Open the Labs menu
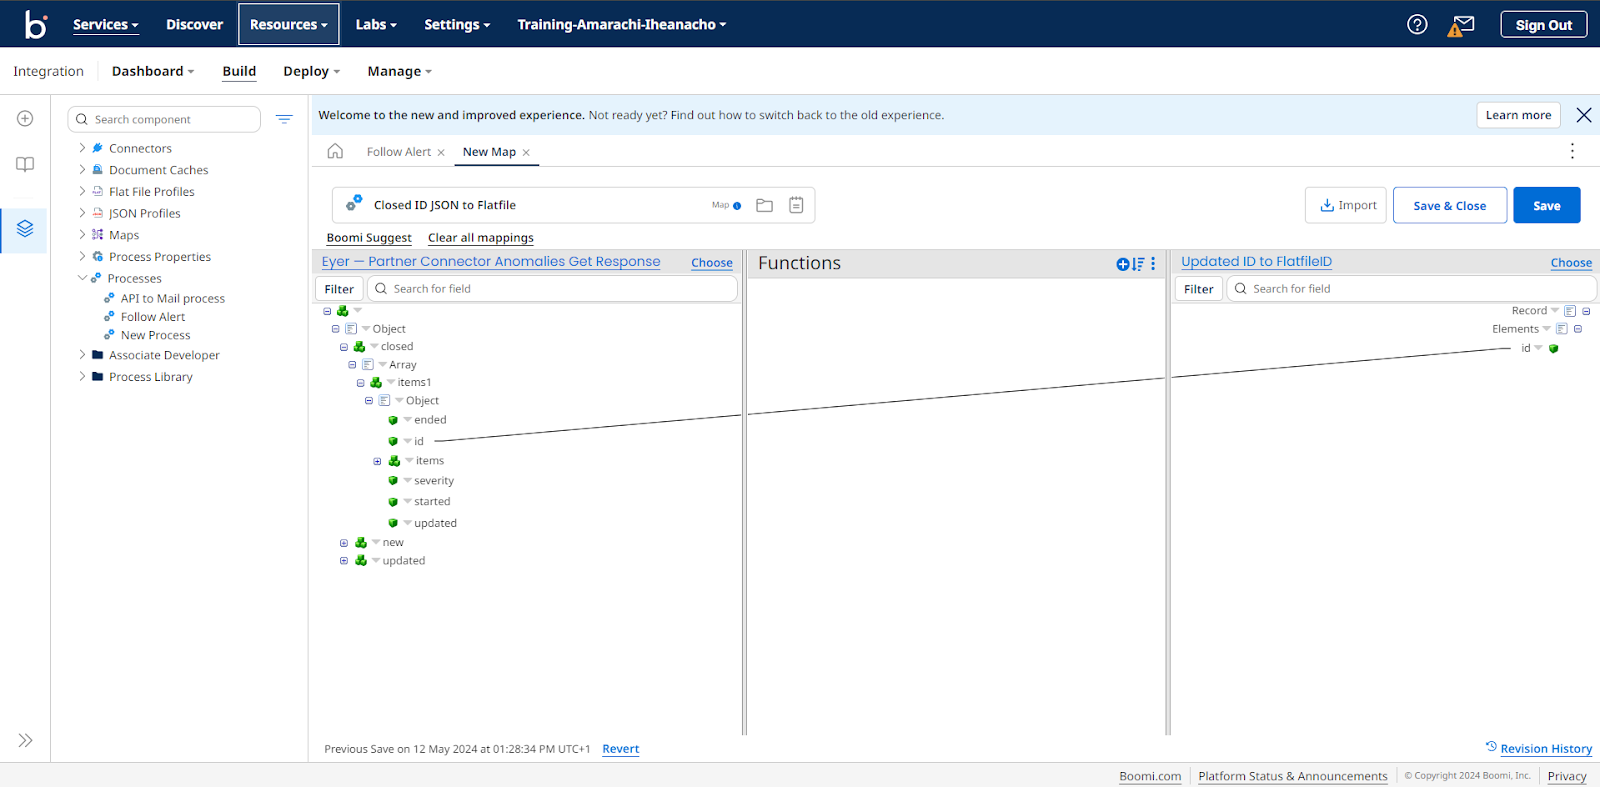 point(376,24)
